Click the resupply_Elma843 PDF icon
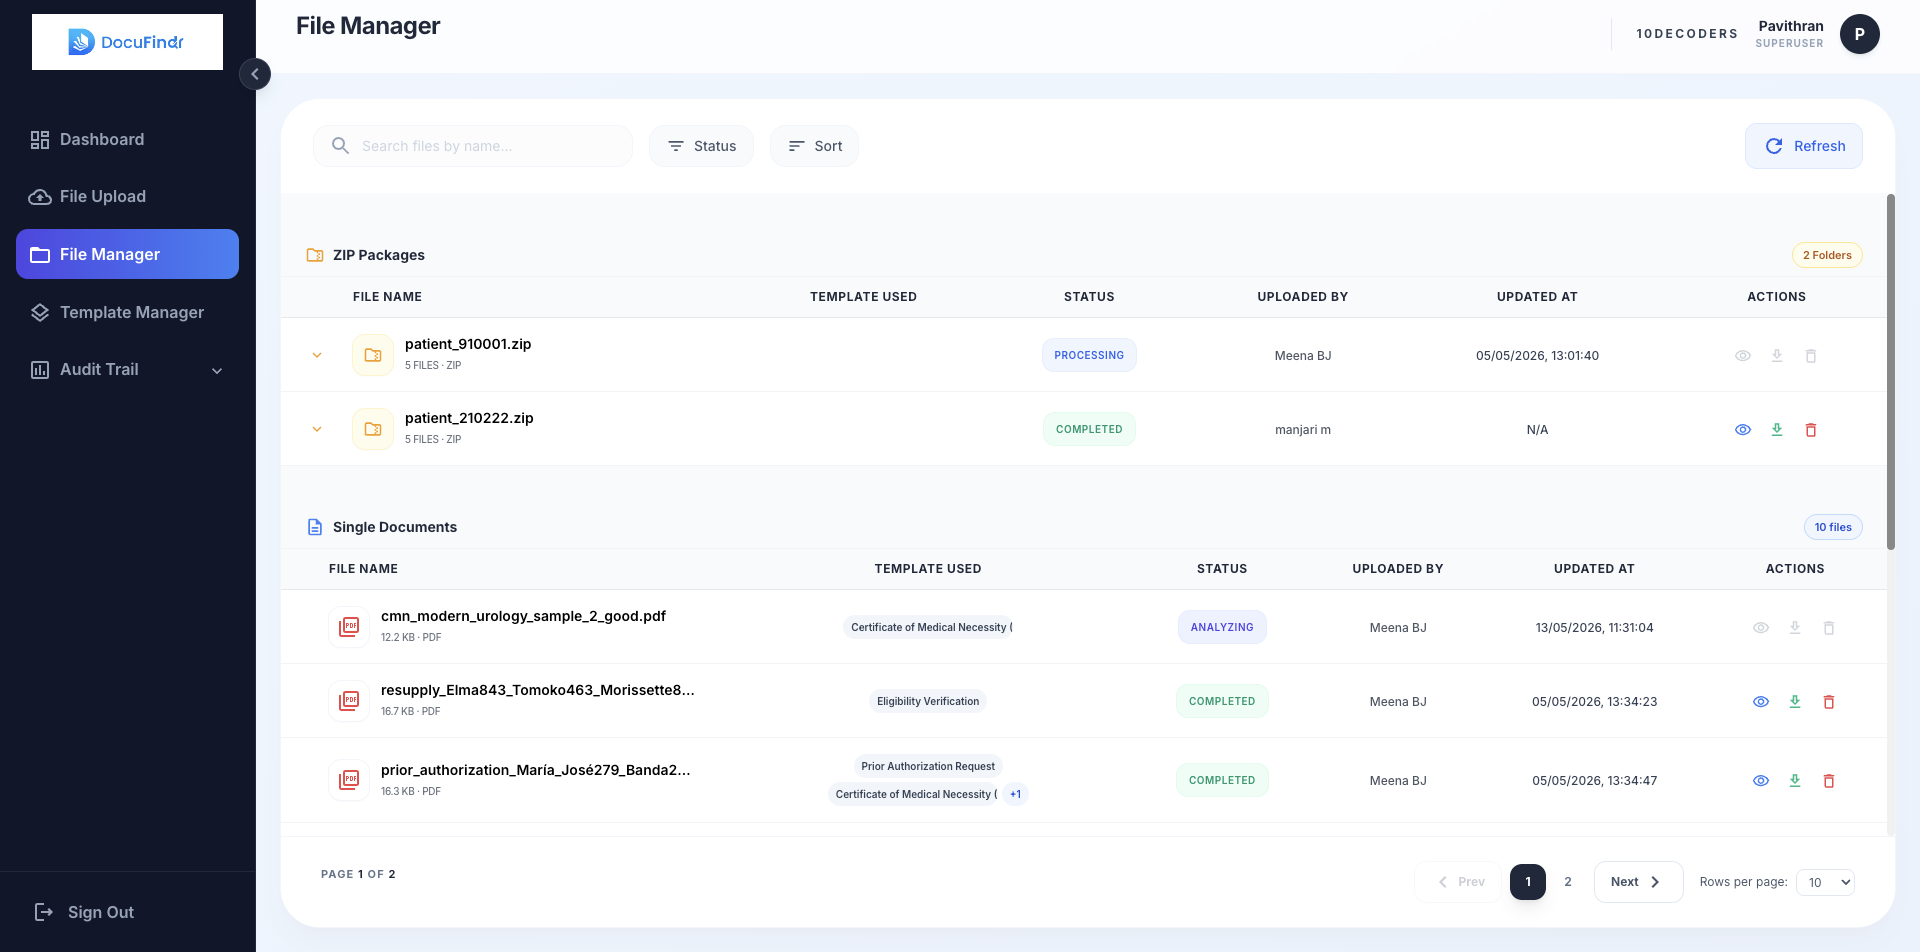 click(349, 701)
